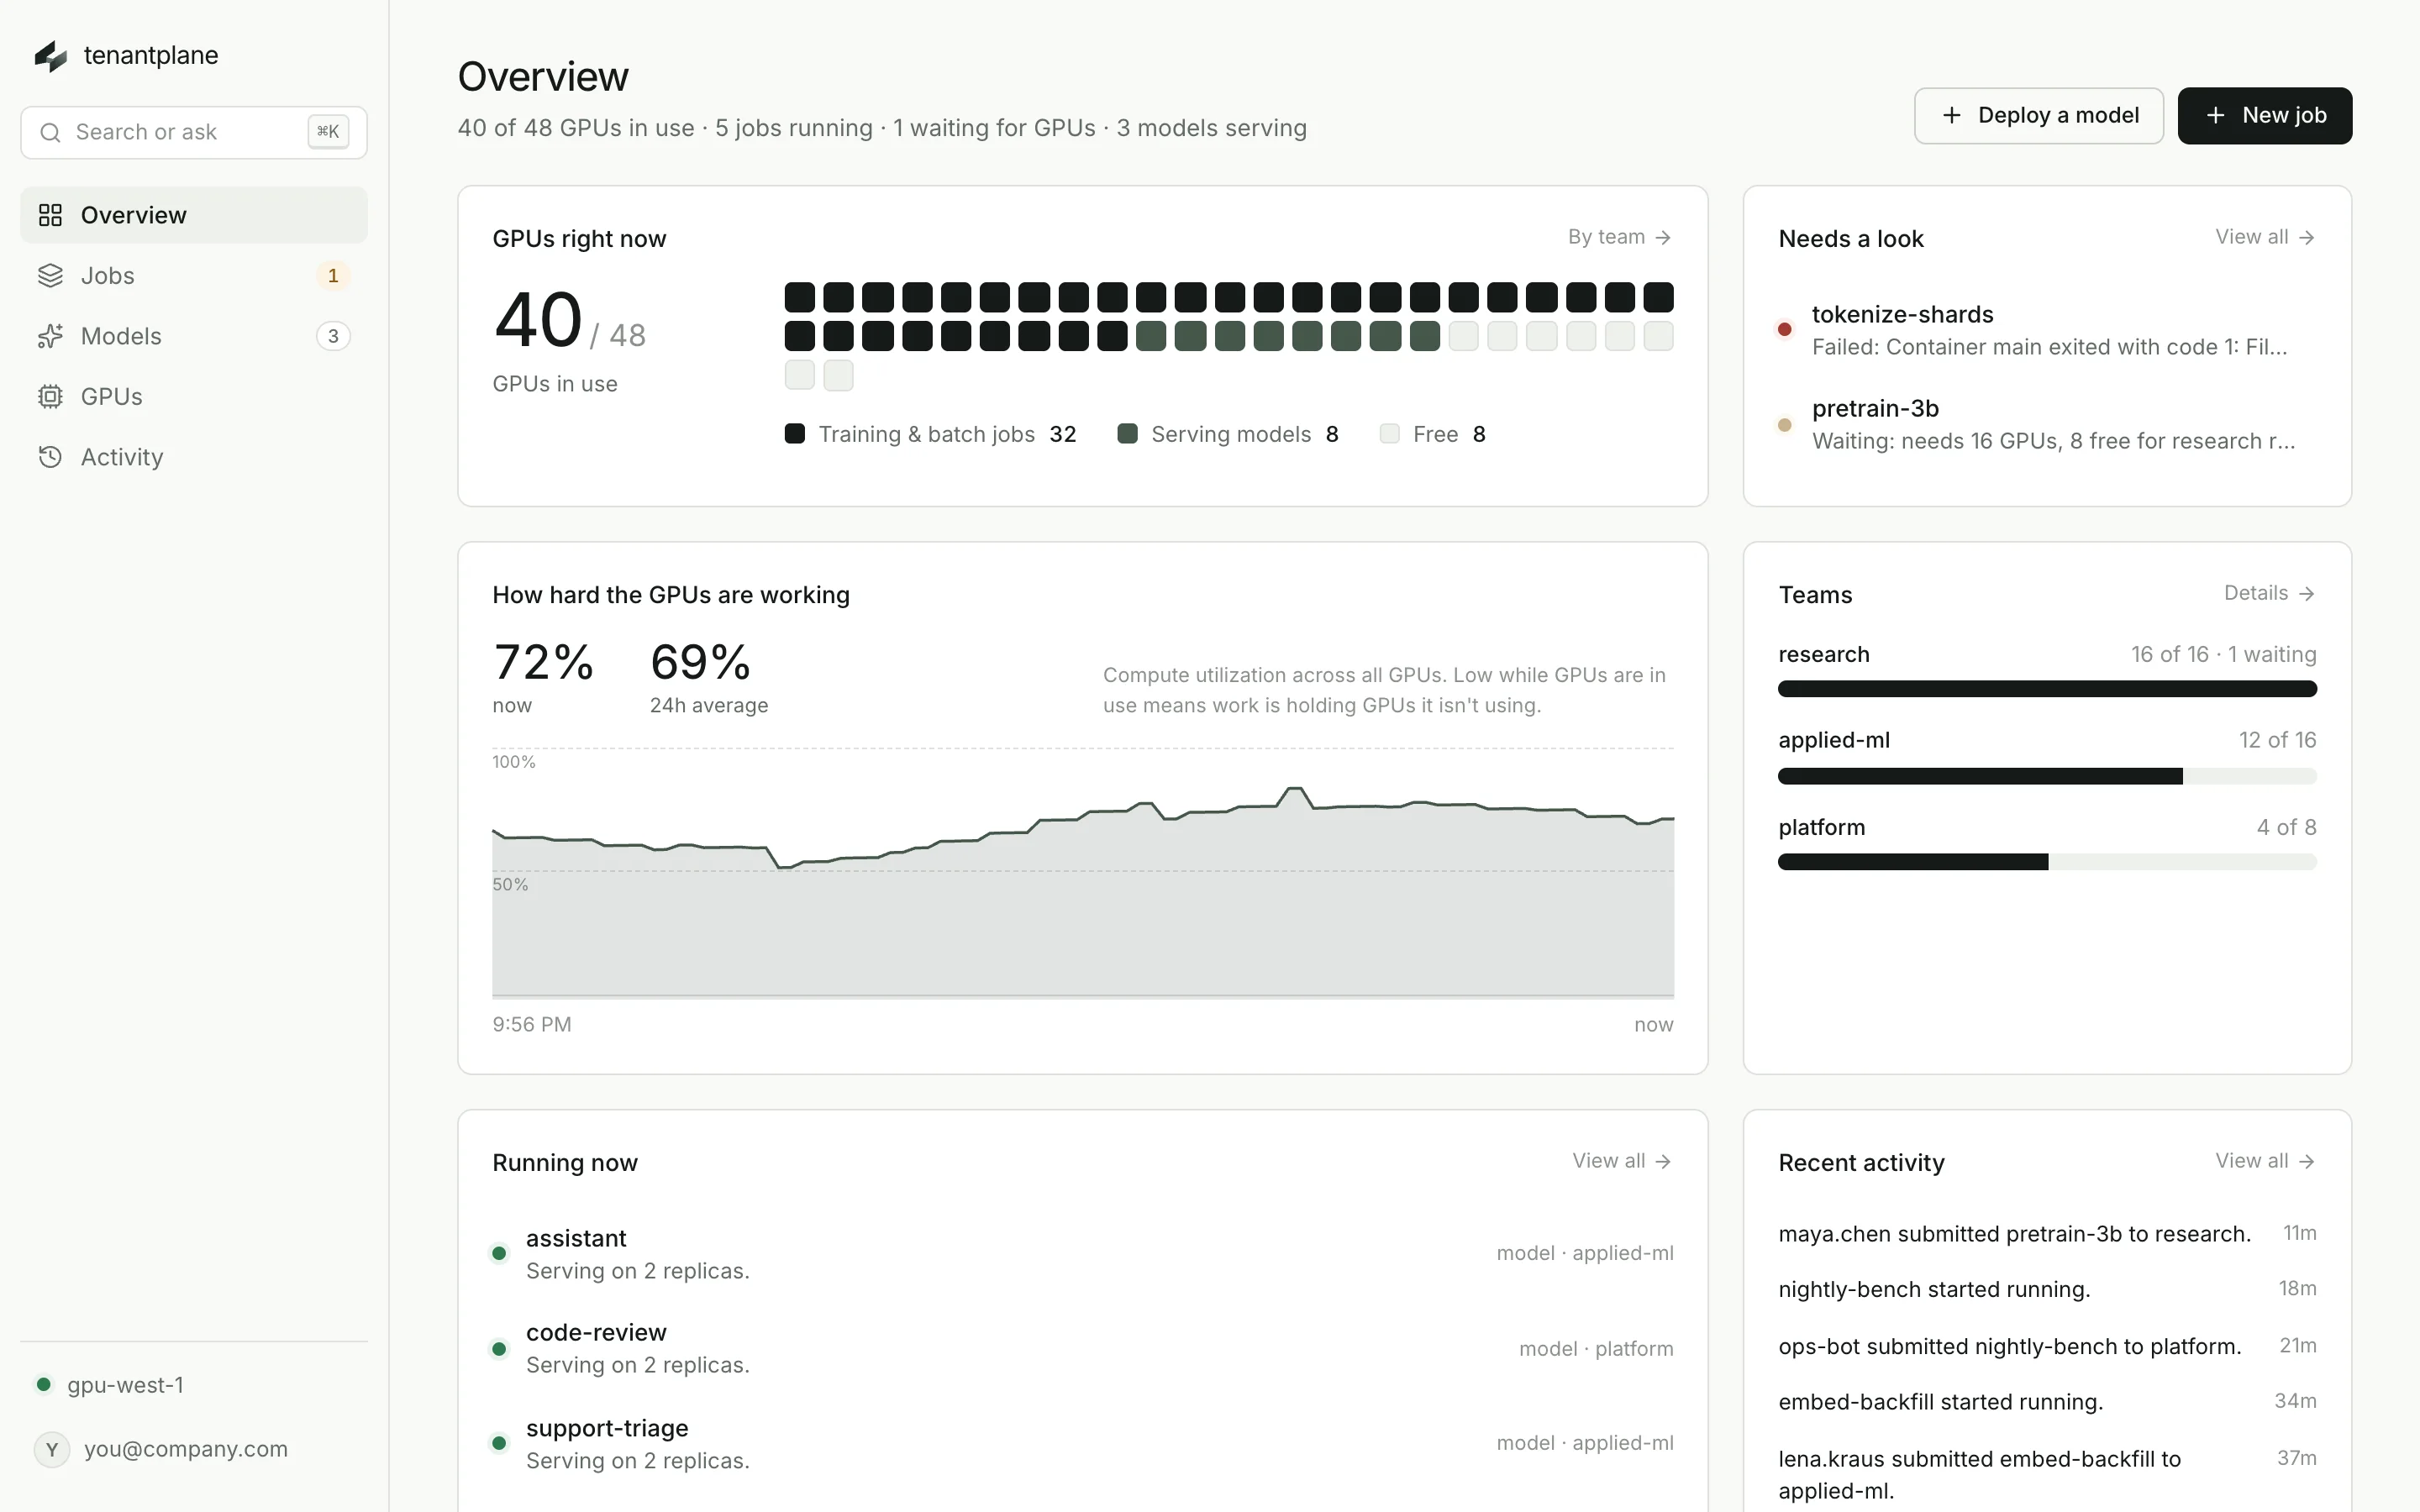Open the code-review running model

pyautogui.click(x=1082, y=1348)
